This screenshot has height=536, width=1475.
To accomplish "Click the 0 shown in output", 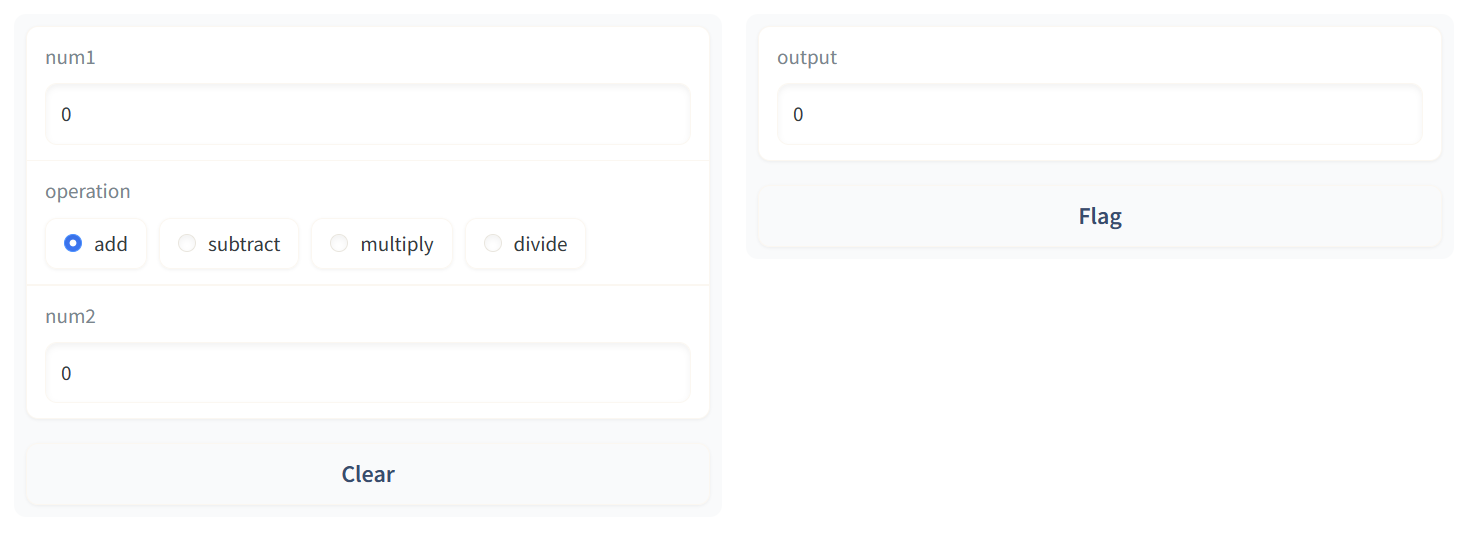I will 798,114.
